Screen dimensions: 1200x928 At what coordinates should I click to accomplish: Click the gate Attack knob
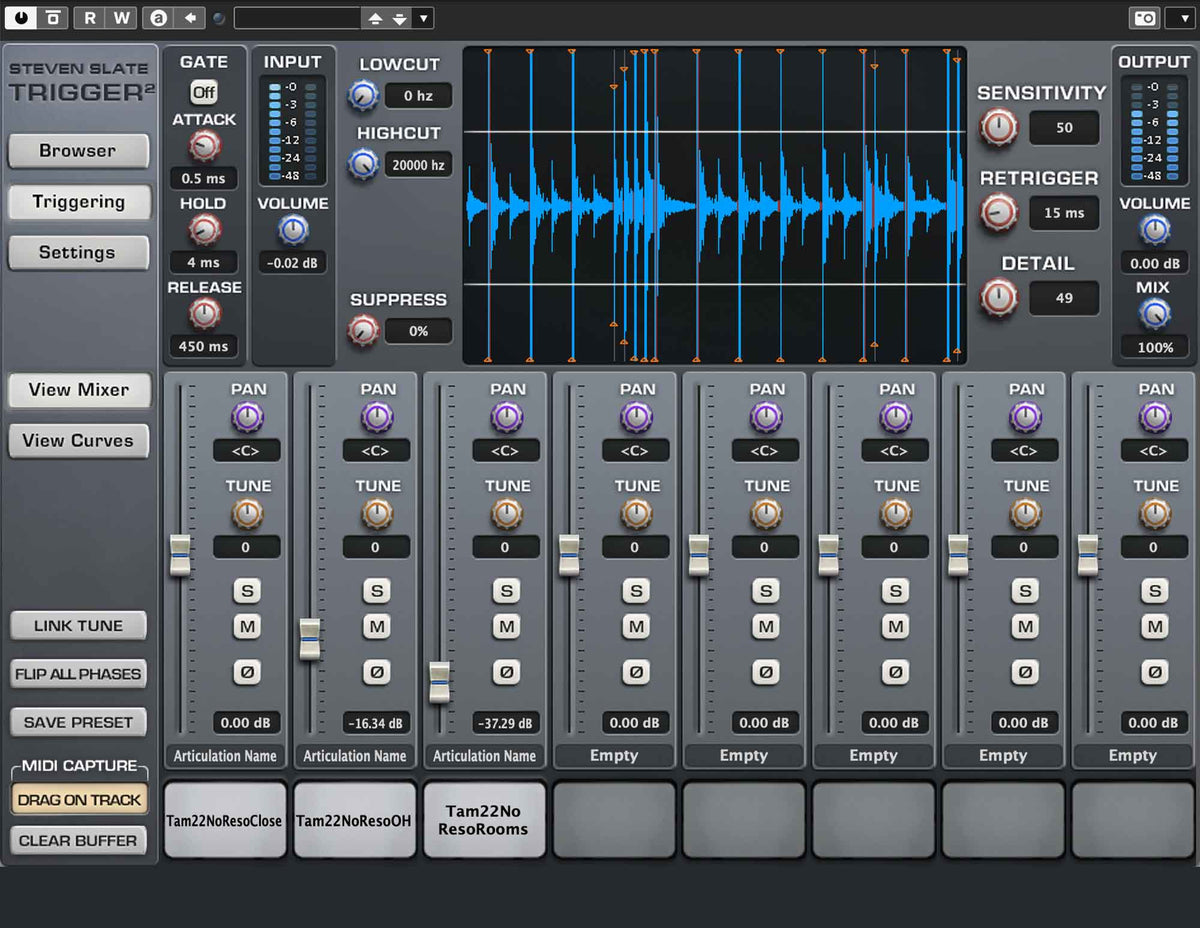204,146
